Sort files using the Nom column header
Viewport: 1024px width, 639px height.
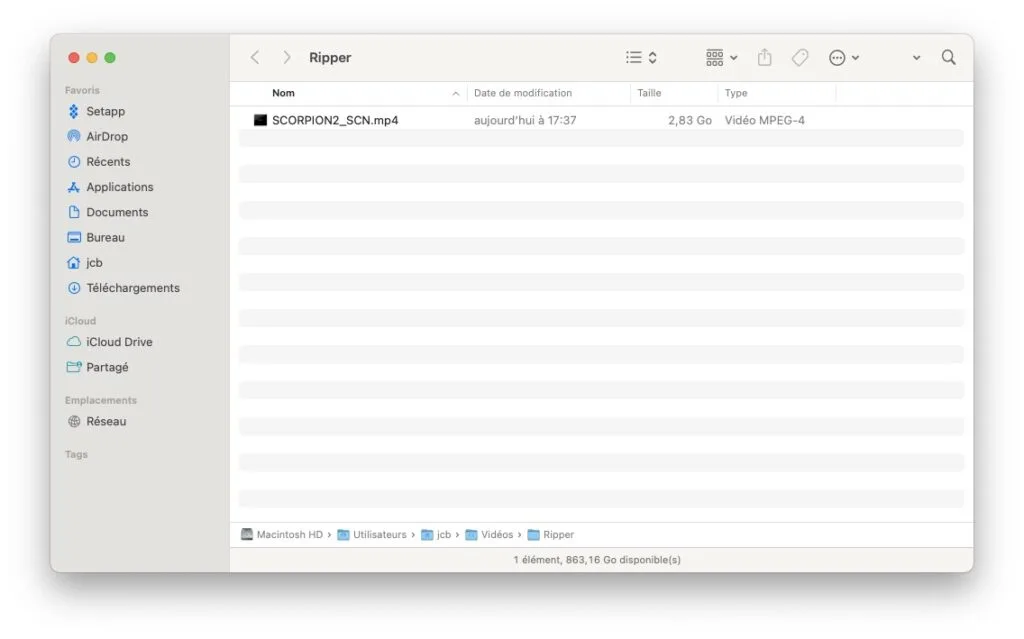[283, 92]
